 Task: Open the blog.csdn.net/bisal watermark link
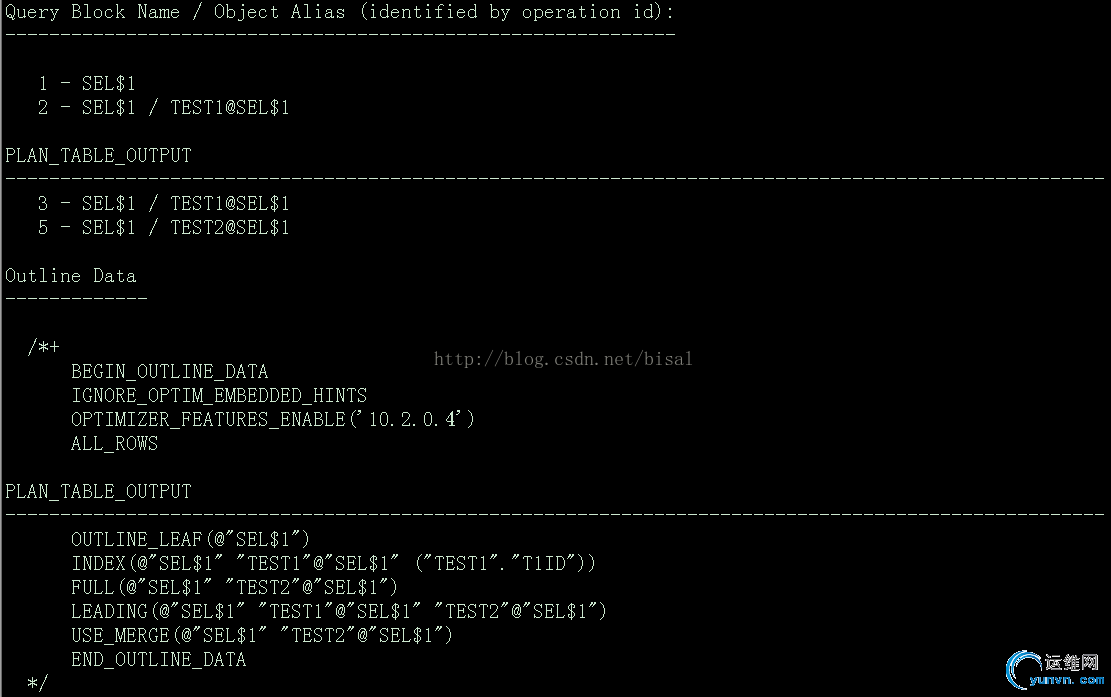pyautogui.click(x=563, y=359)
